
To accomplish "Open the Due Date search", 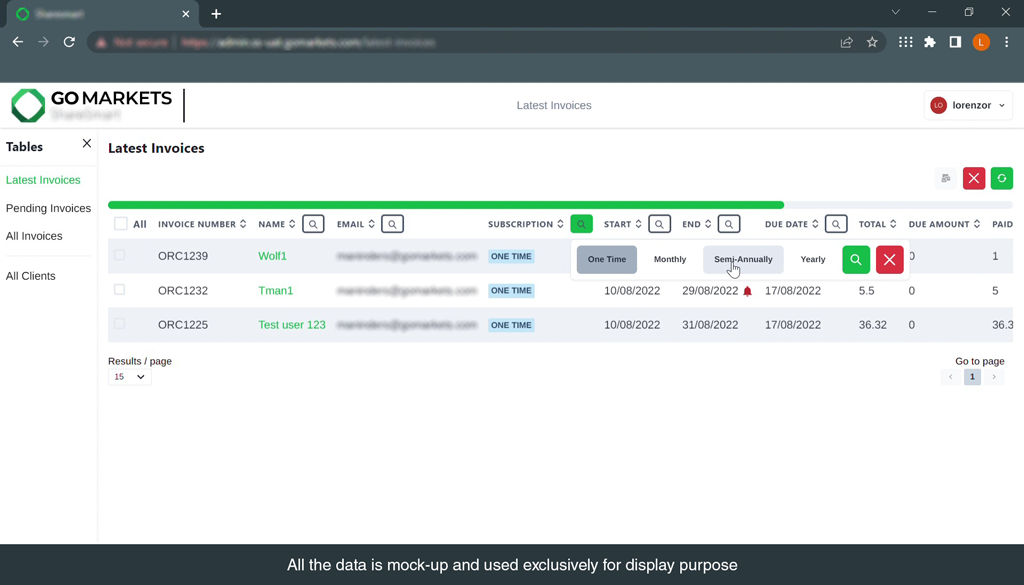I will (836, 224).
